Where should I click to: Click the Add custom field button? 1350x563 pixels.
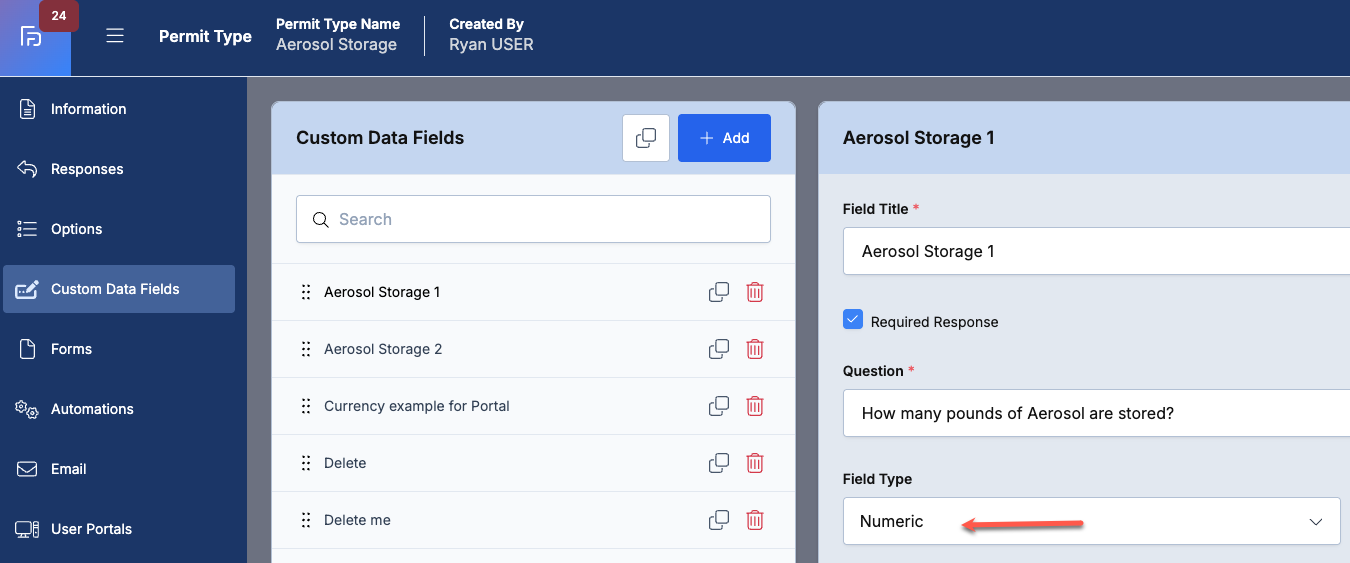point(724,138)
